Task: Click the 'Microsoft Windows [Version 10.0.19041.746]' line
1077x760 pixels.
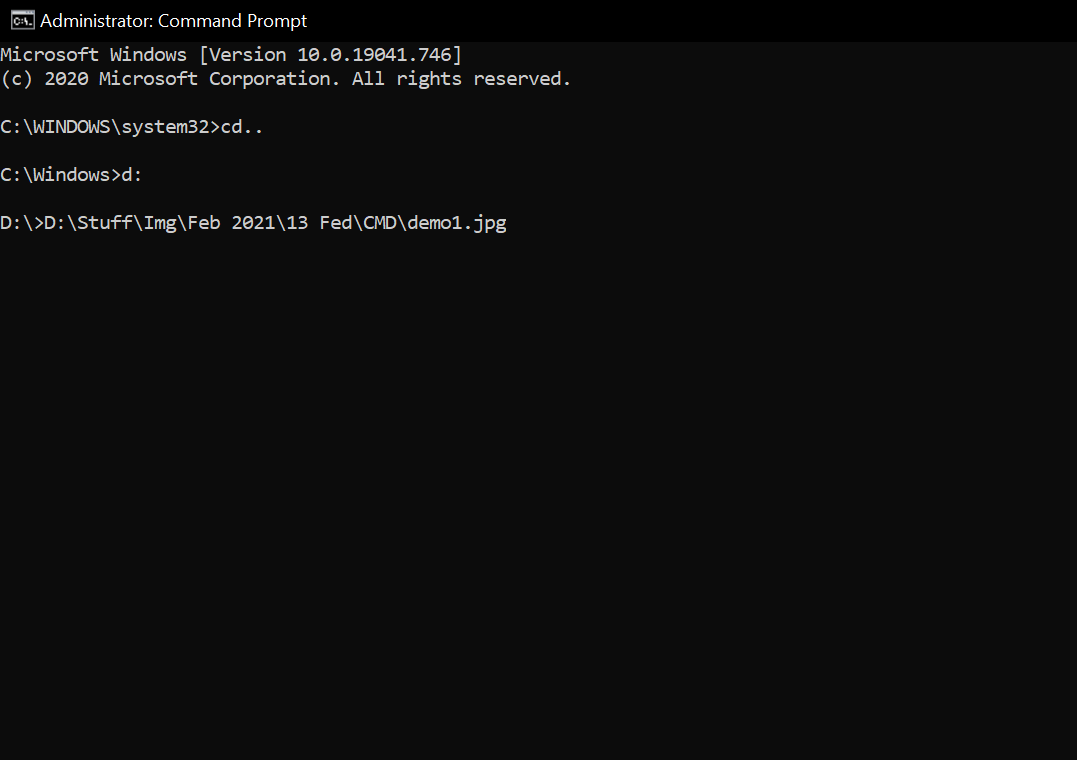Action: (x=230, y=54)
